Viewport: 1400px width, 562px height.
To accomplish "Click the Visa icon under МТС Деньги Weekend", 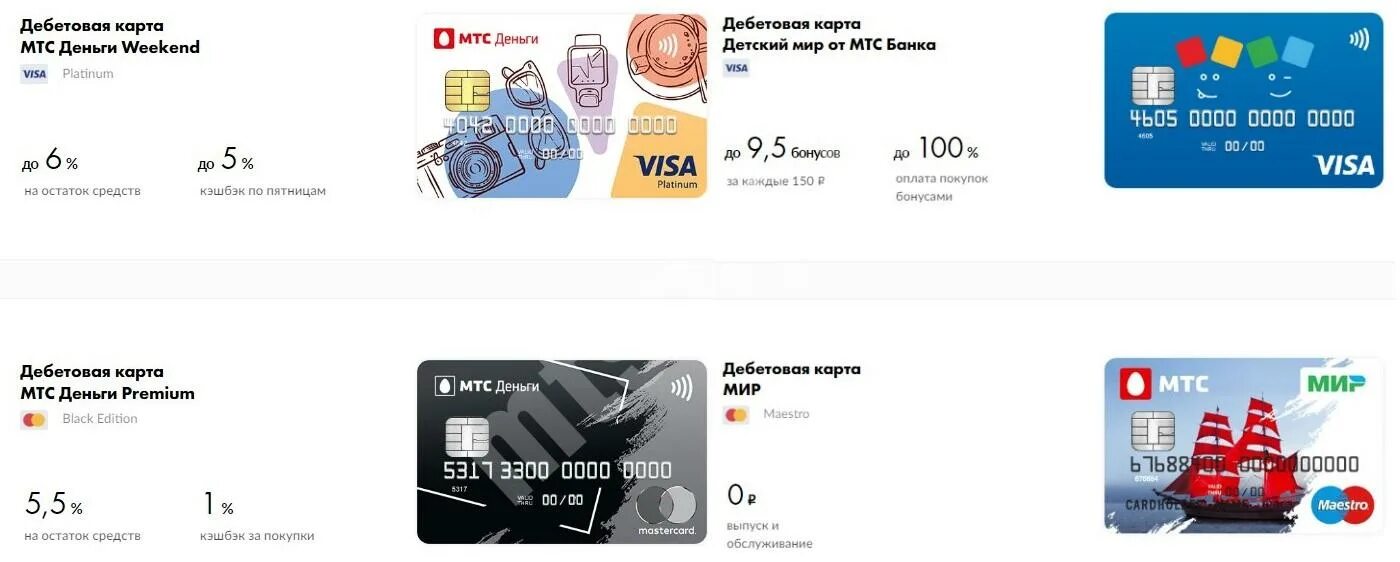I will point(34,73).
